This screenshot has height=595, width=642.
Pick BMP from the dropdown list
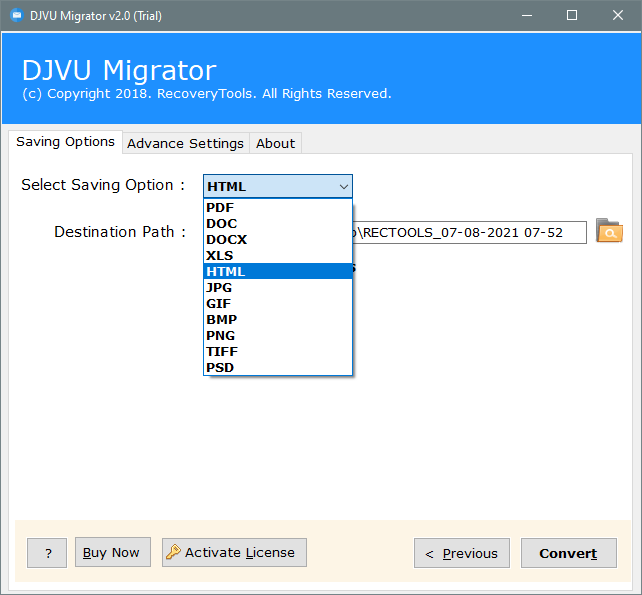pyautogui.click(x=278, y=319)
